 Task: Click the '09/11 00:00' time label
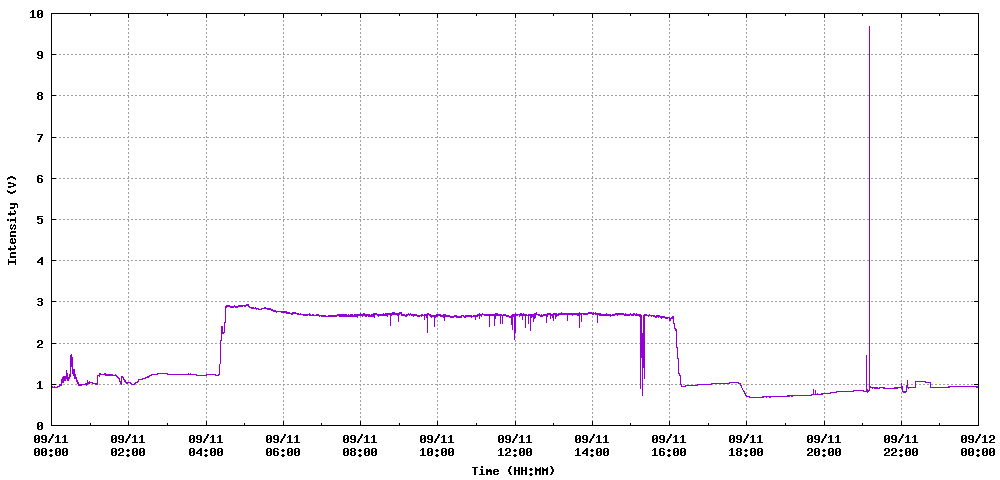[51, 446]
